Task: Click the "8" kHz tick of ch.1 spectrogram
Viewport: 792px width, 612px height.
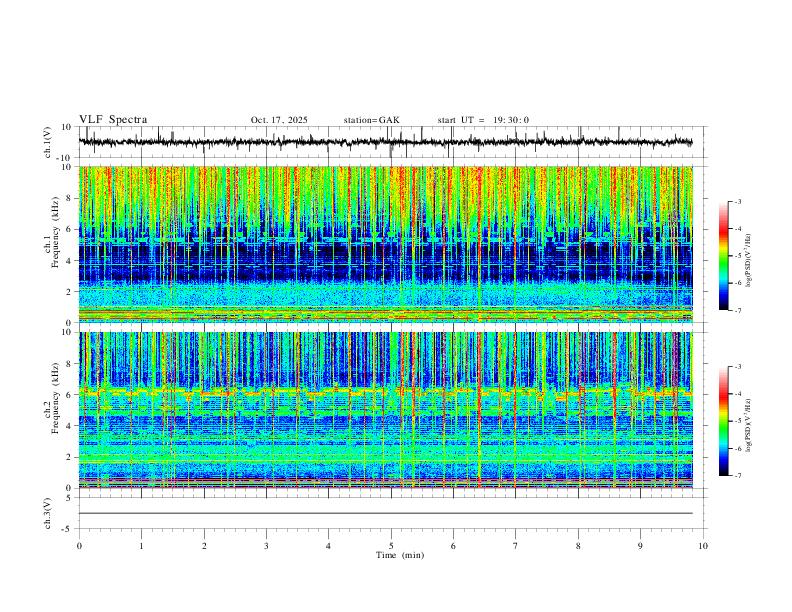Action: 69,198
